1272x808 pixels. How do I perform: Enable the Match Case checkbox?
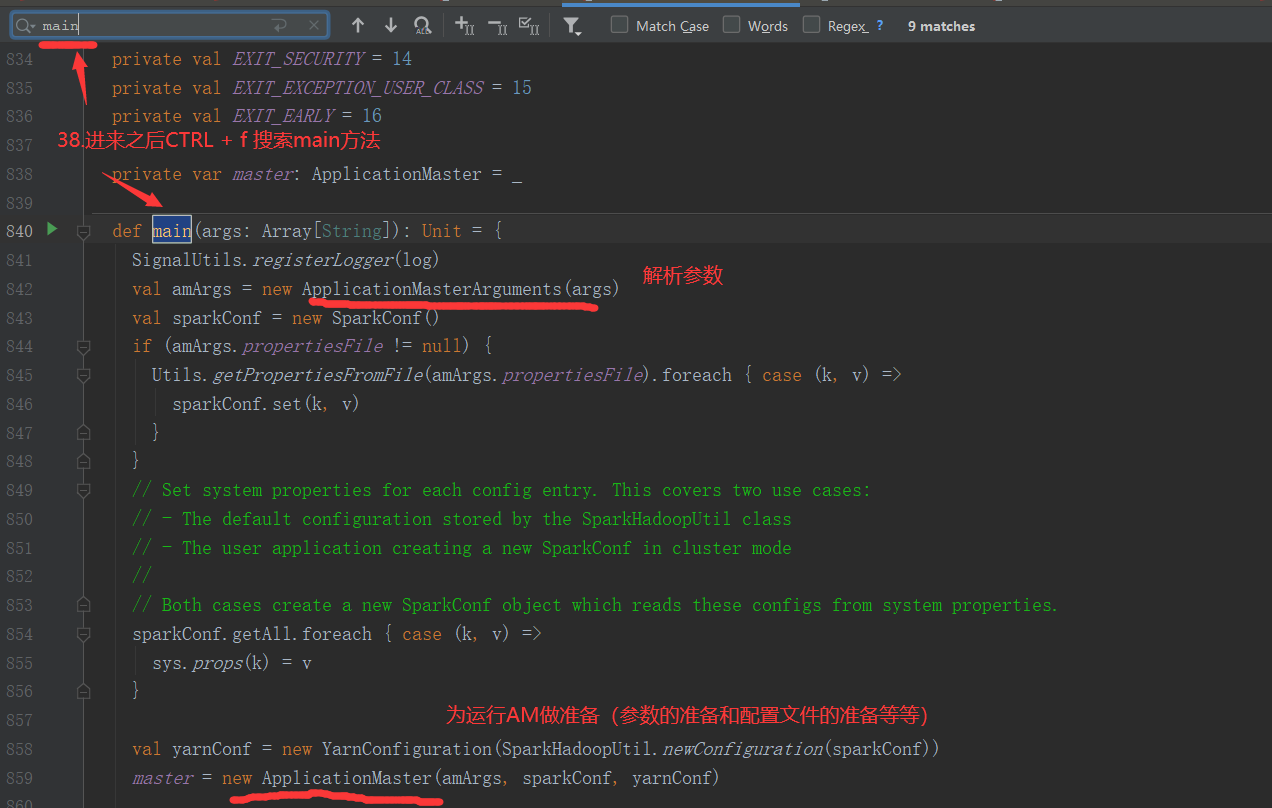tap(620, 25)
